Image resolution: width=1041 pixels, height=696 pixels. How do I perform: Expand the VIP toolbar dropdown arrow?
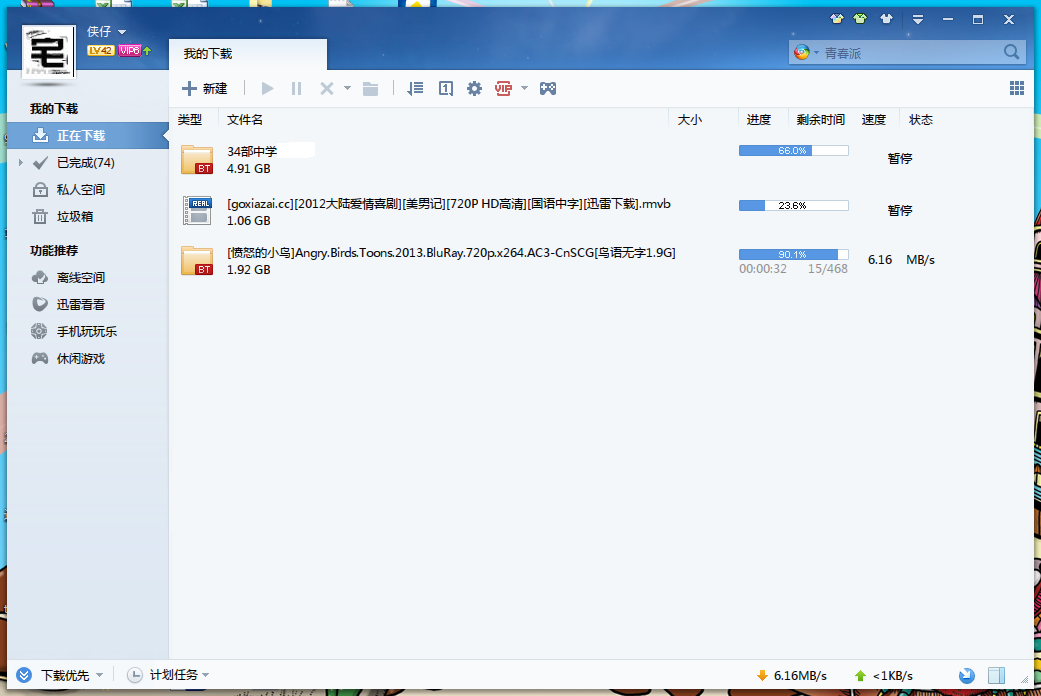coord(524,88)
